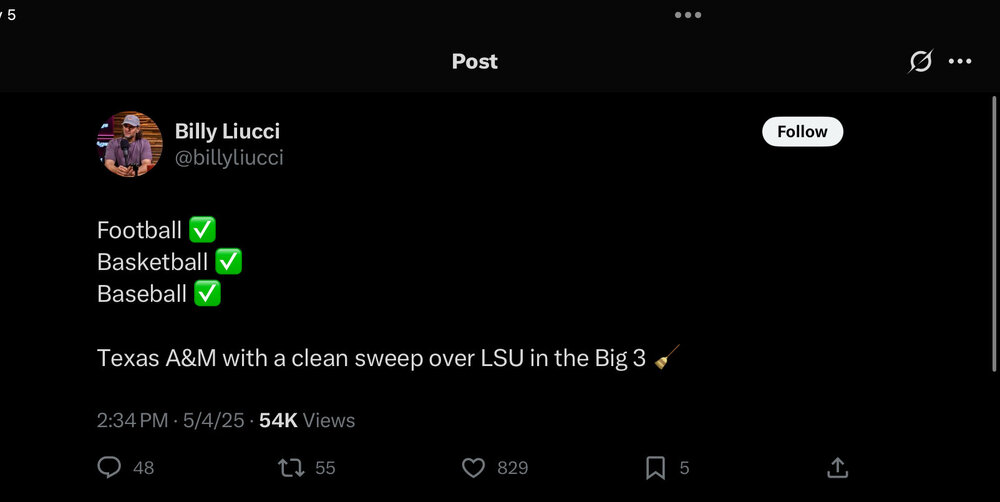Repost this tweet using the repost icon
1000x502 pixels.
tap(290, 467)
